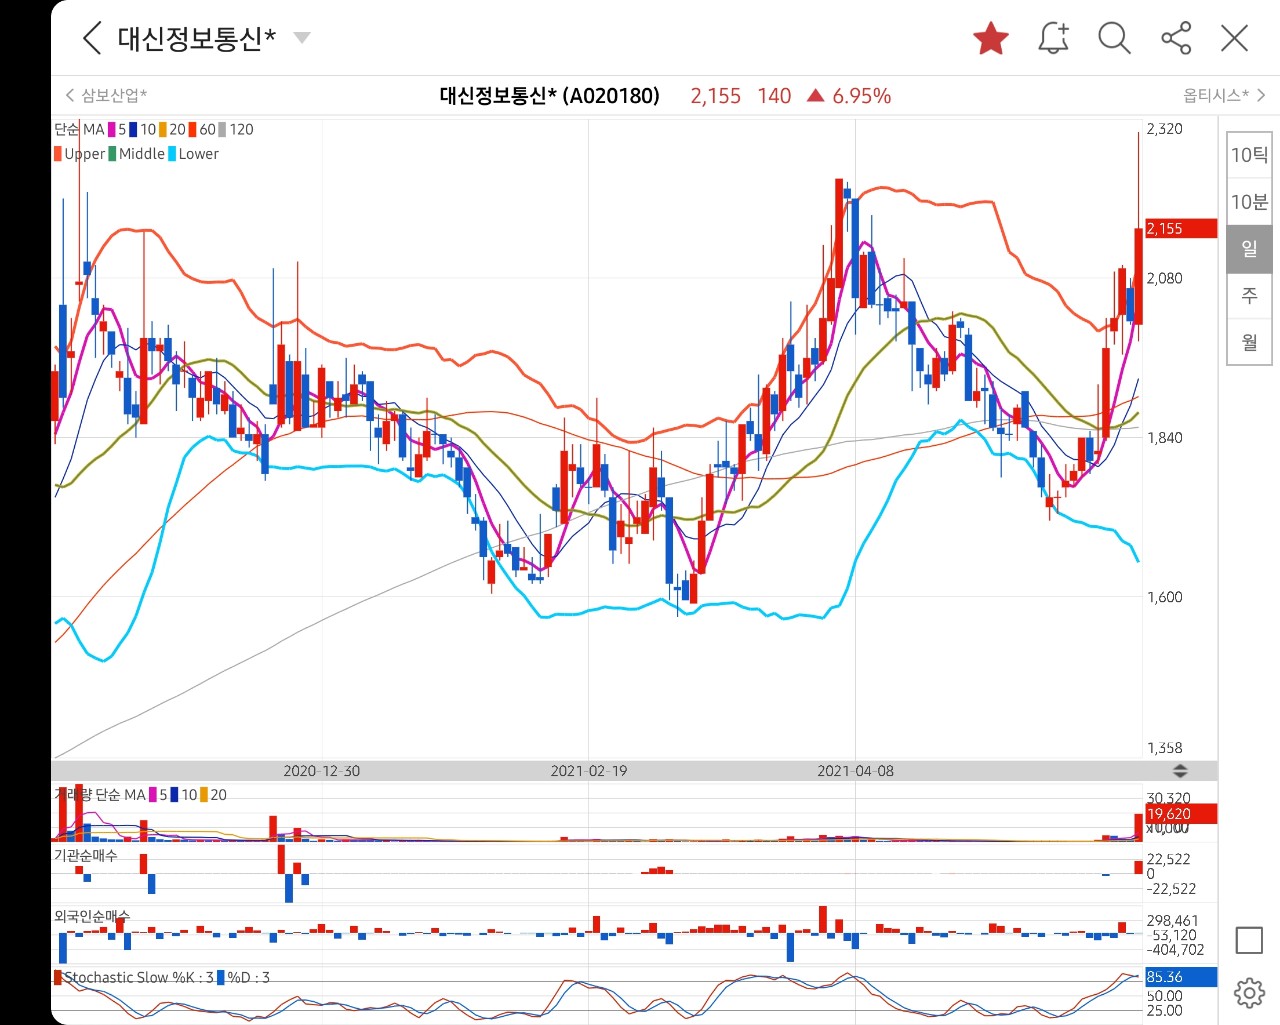Click the Upper band legend label
Viewport: 1280px width, 1025px height.
pos(84,154)
